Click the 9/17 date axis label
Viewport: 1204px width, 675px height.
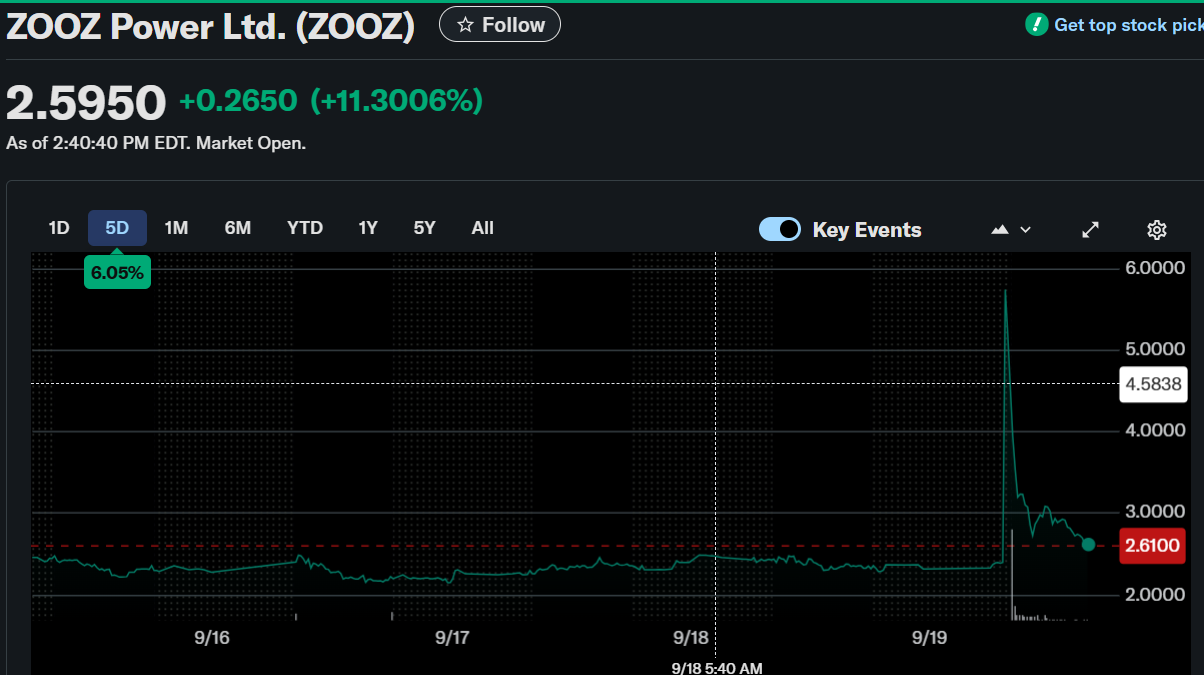tap(453, 638)
